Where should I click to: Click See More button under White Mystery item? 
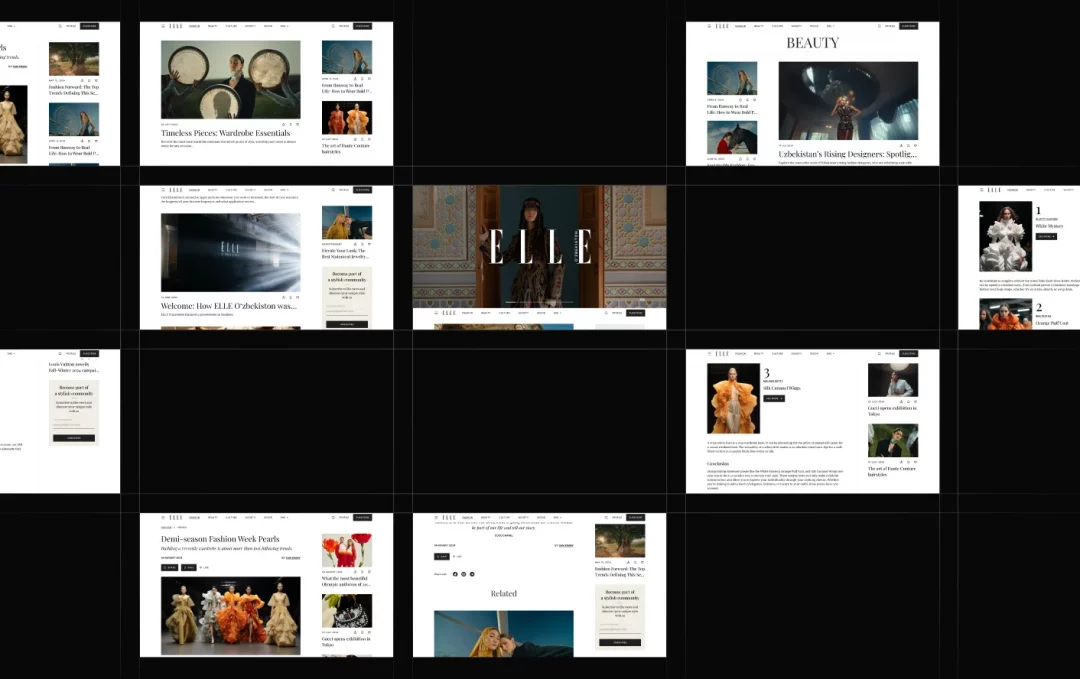tap(1046, 236)
